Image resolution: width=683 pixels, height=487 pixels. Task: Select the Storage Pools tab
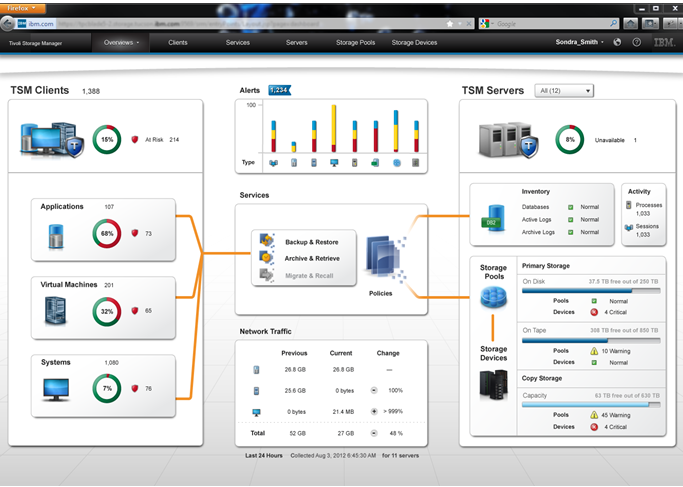pos(355,43)
